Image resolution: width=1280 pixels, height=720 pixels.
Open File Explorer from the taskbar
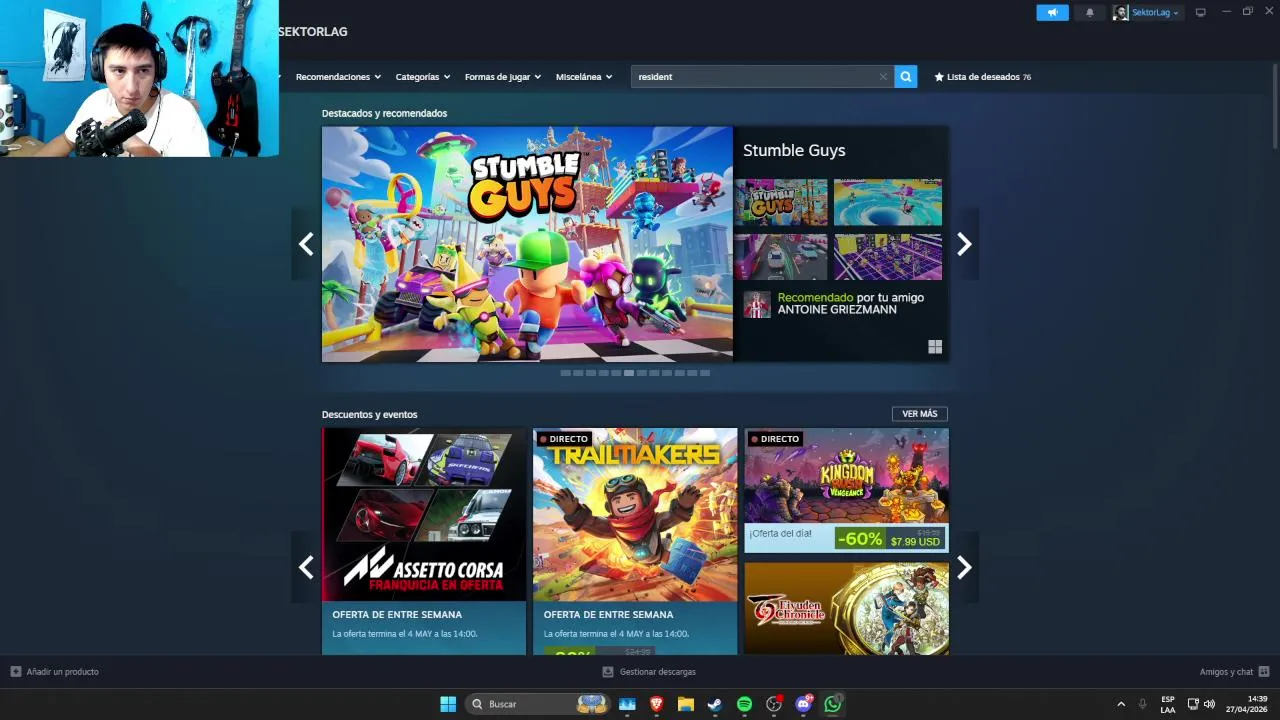pos(685,704)
